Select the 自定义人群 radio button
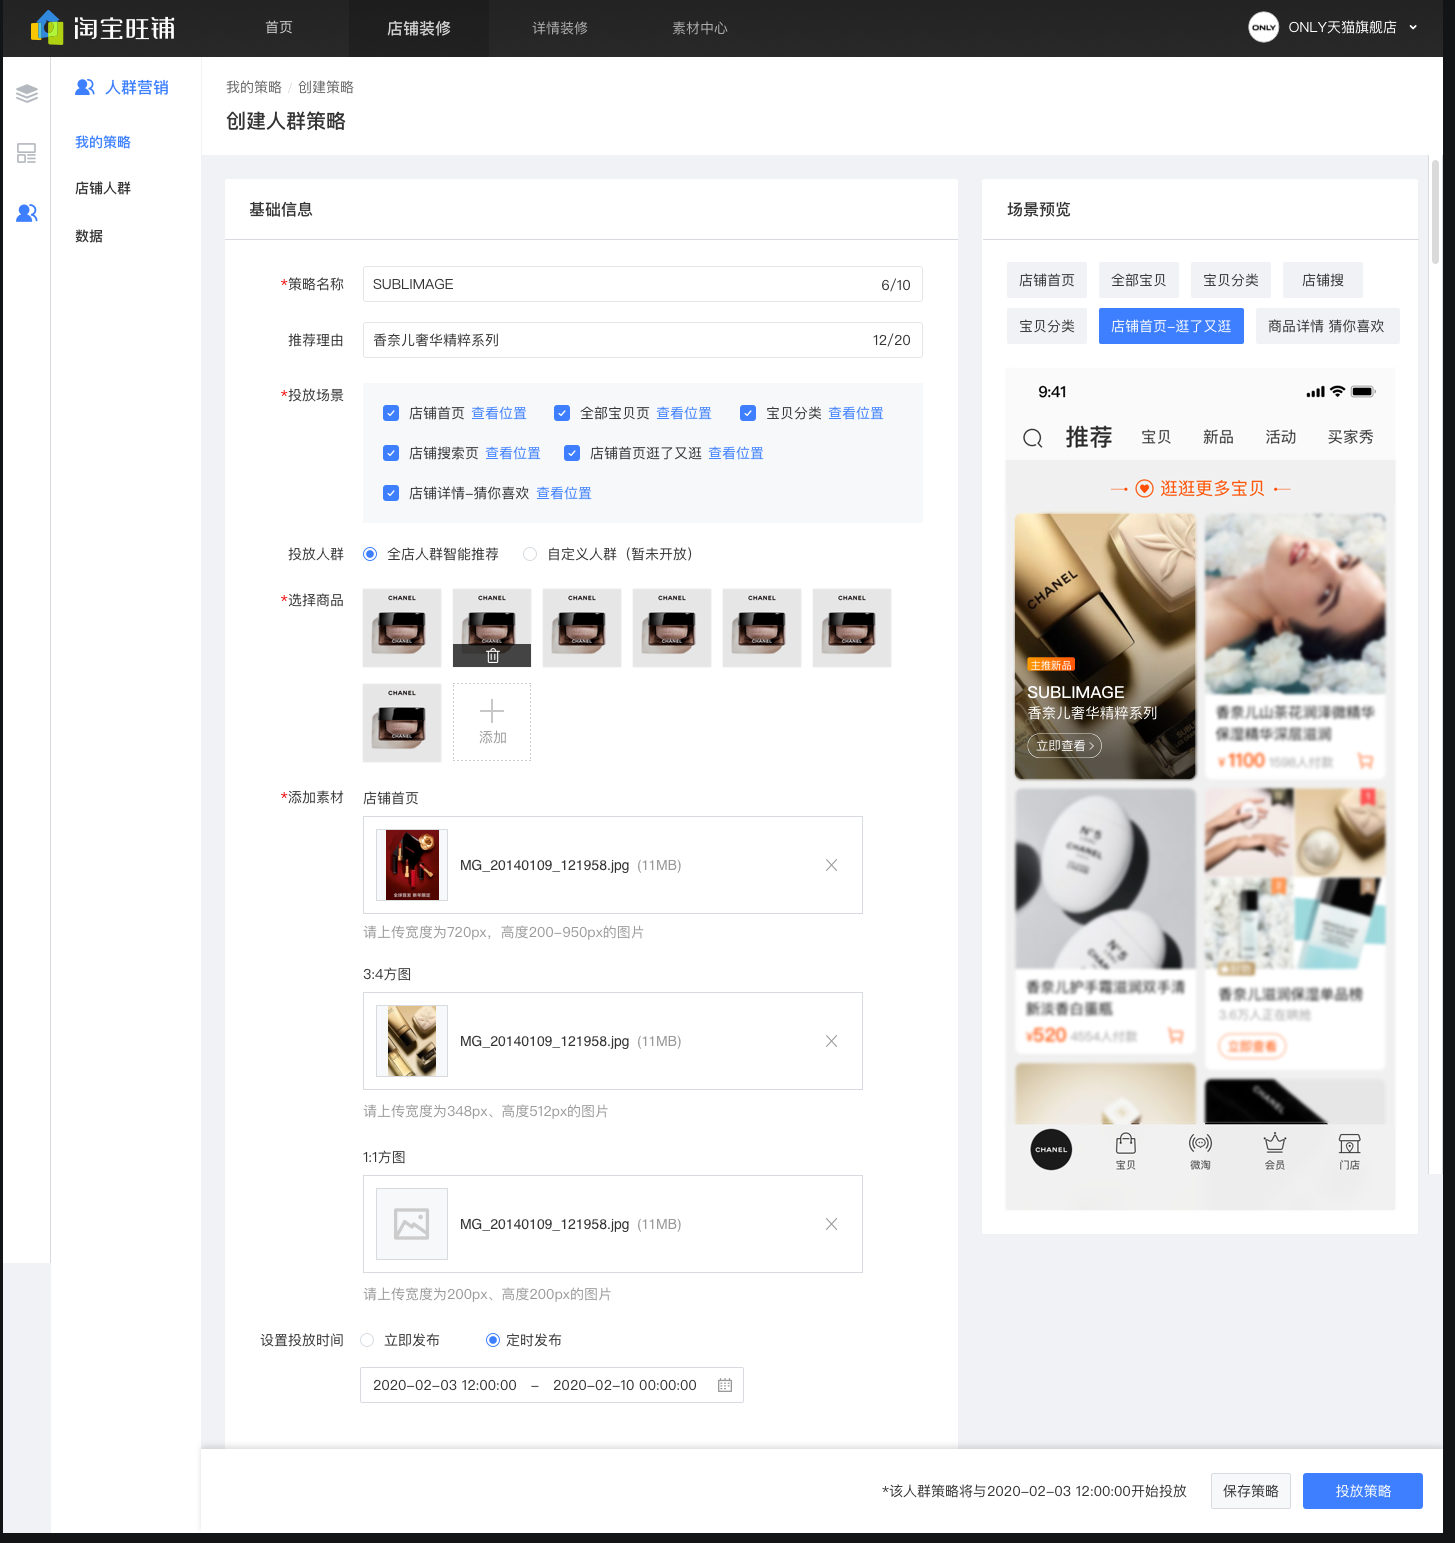Screen dimensions: 1455x1543 point(530,554)
